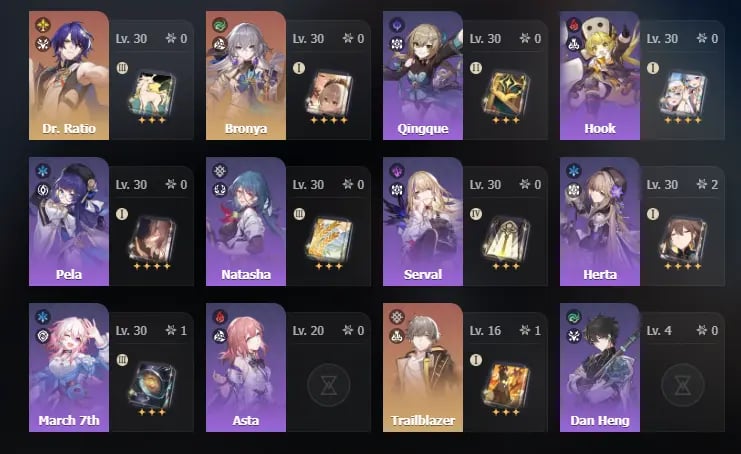Open Trailblazer's fire light cone icon

(506, 386)
